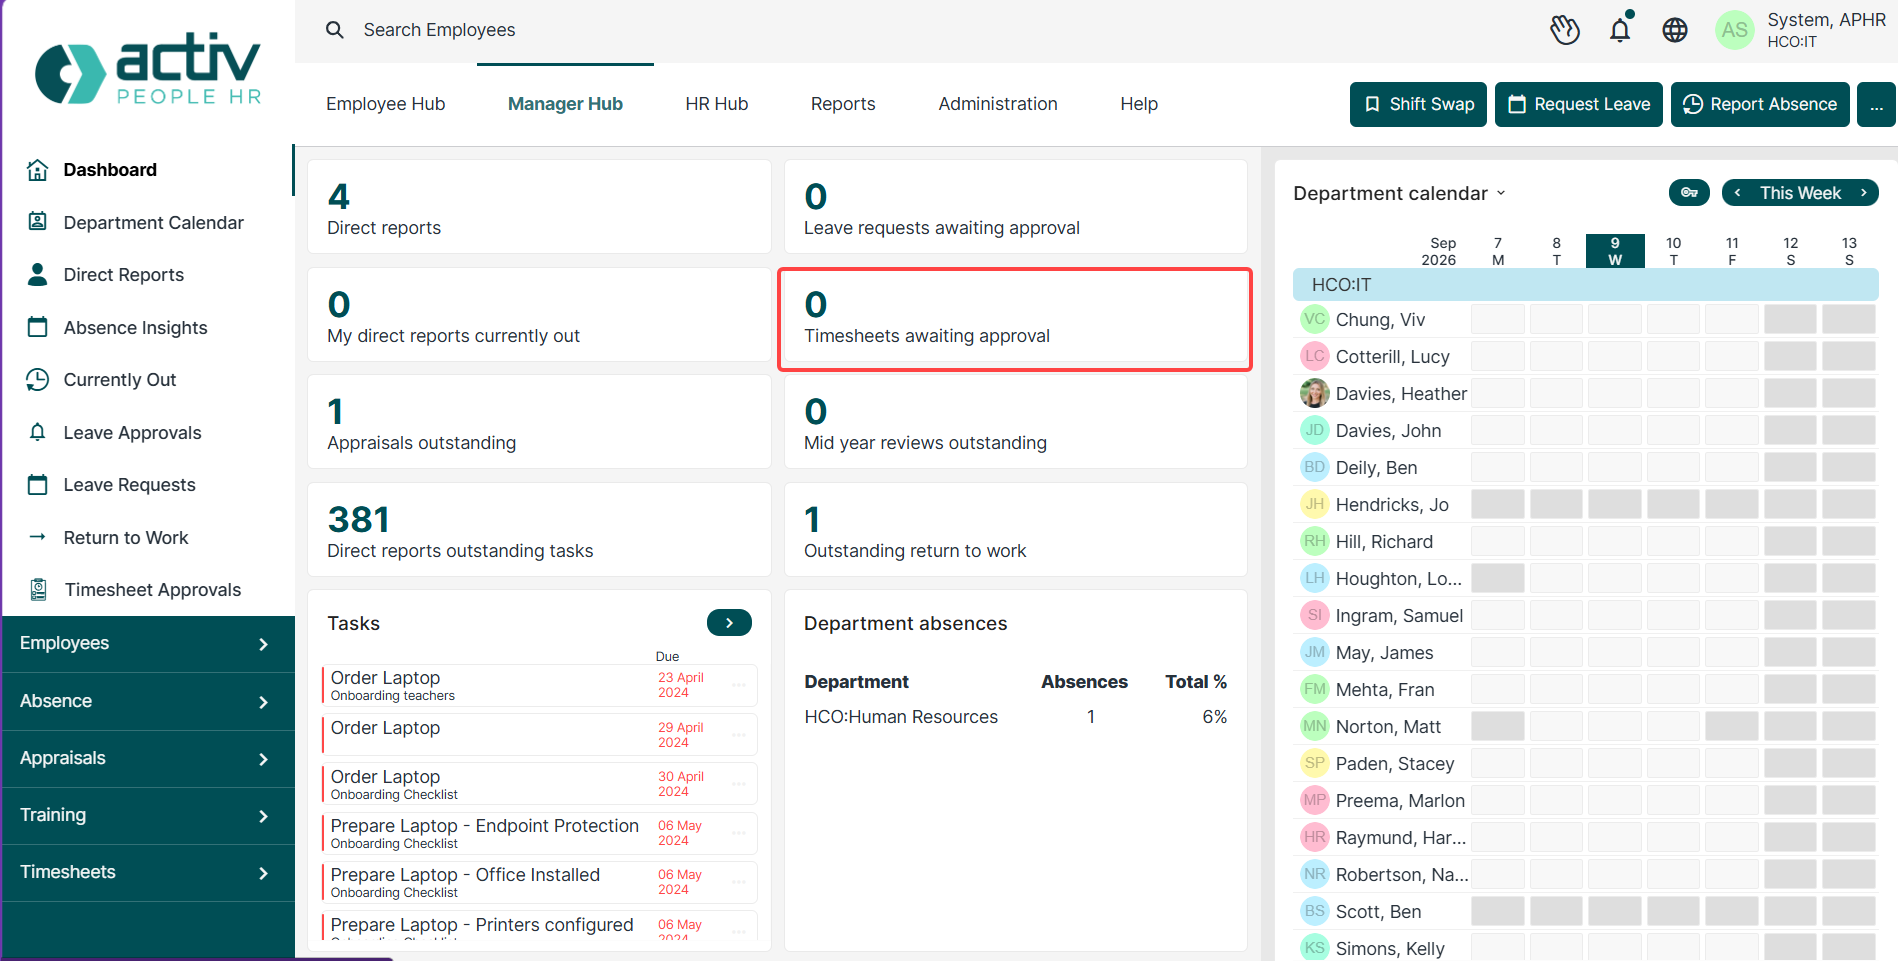
Task: Click the notifications bell icon
Action: [1620, 30]
